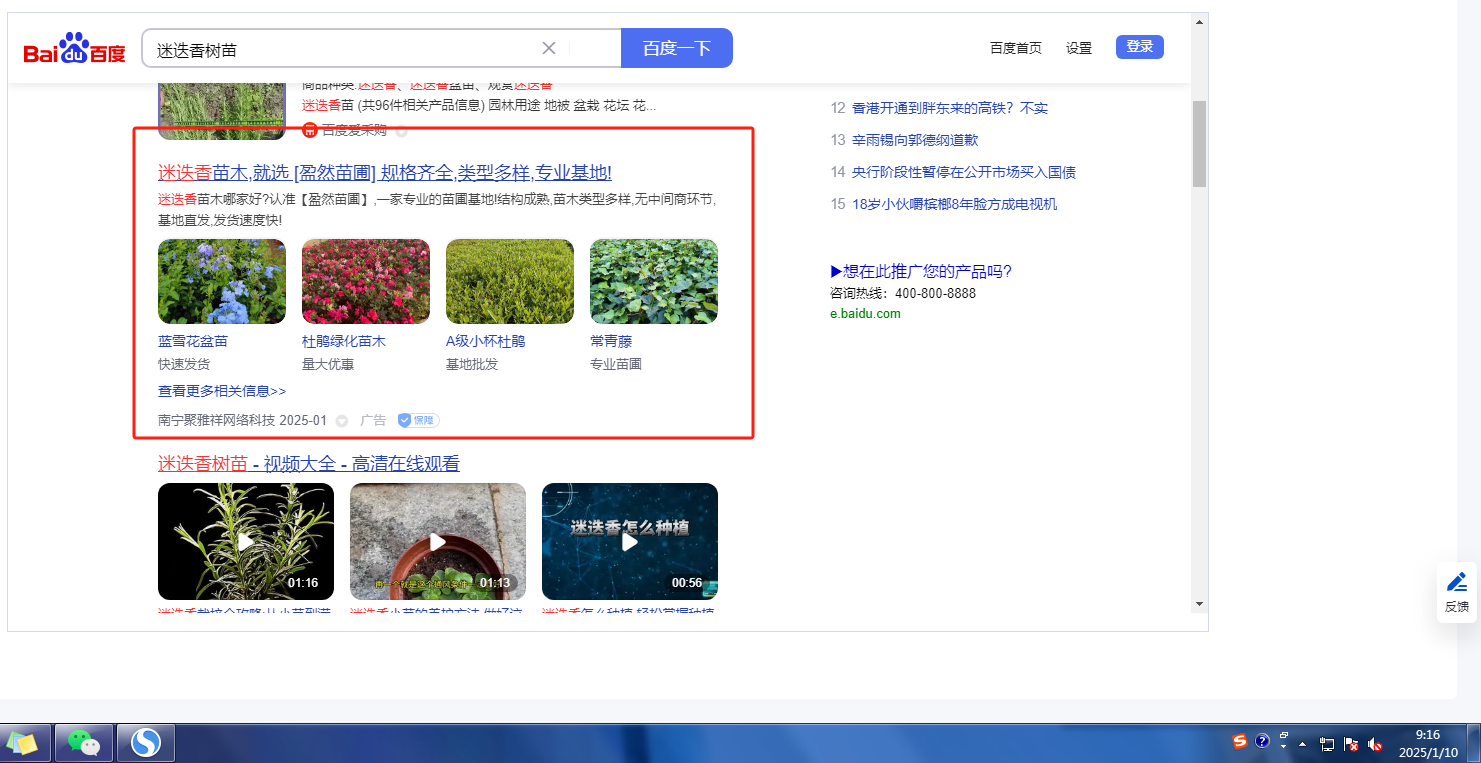The image size is (1481, 763).
Task: Click the blue help tray icon
Action: point(1262,741)
